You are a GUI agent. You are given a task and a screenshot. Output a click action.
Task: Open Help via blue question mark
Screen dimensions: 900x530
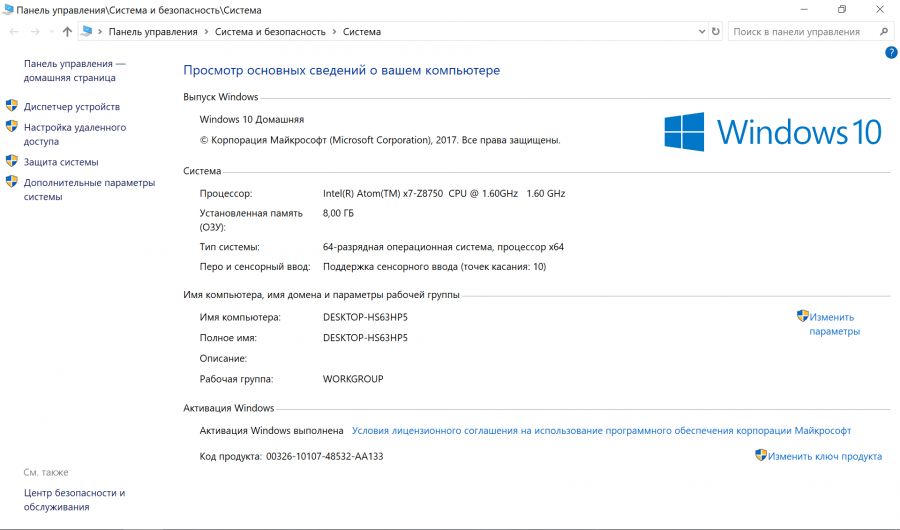click(x=891, y=53)
